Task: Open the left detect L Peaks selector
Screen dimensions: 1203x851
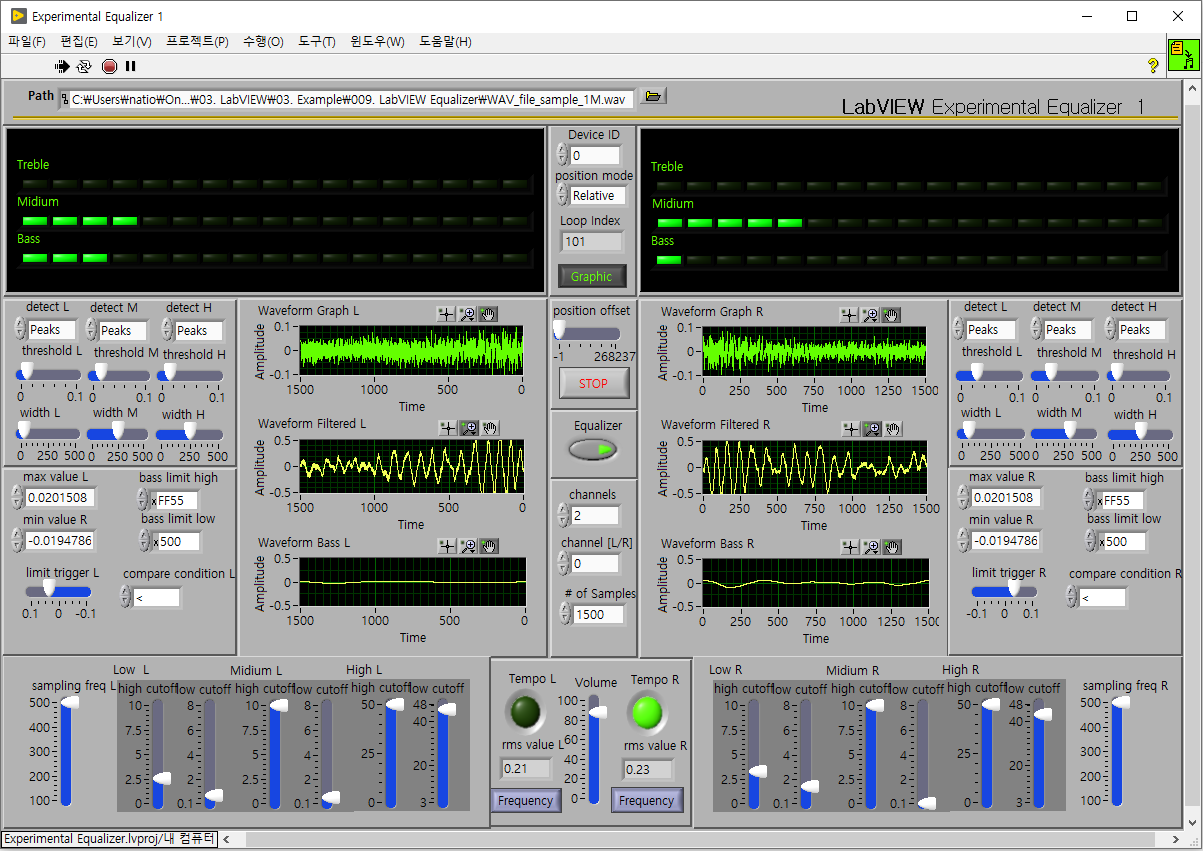Action: click(x=50, y=329)
